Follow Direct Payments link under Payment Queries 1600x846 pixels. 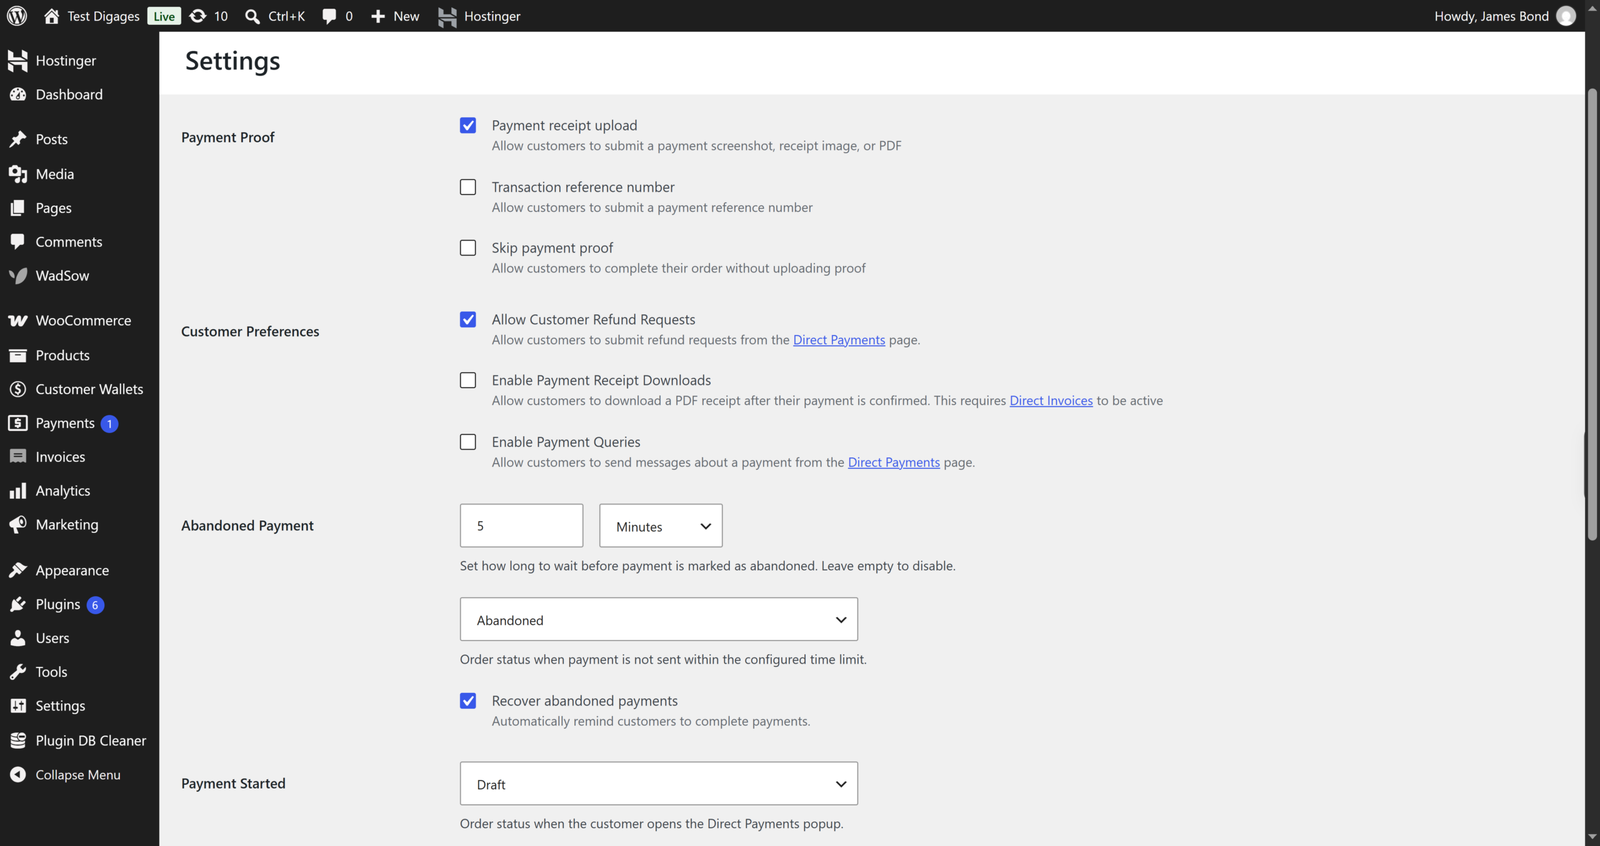894,463
